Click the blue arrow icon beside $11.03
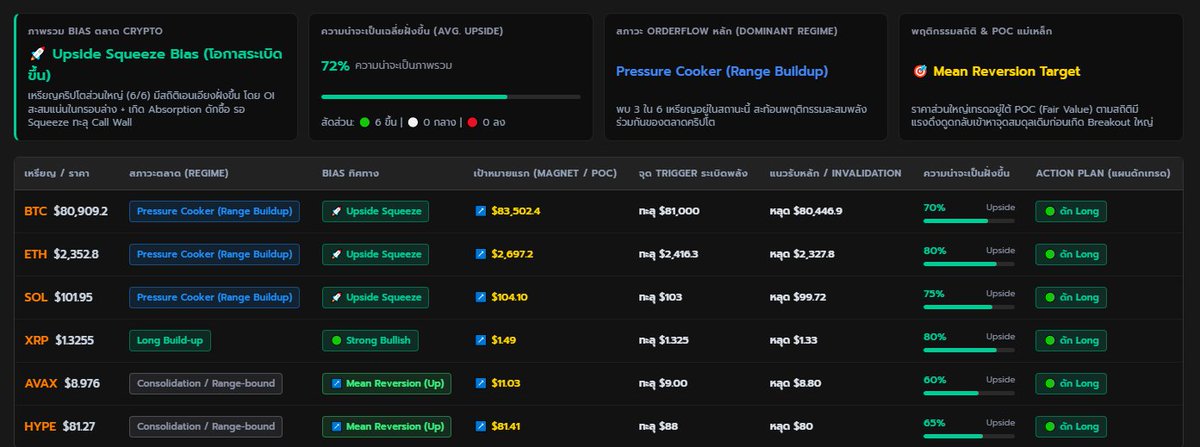The height and width of the screenshot is (447, 1200). pos(481,383)
